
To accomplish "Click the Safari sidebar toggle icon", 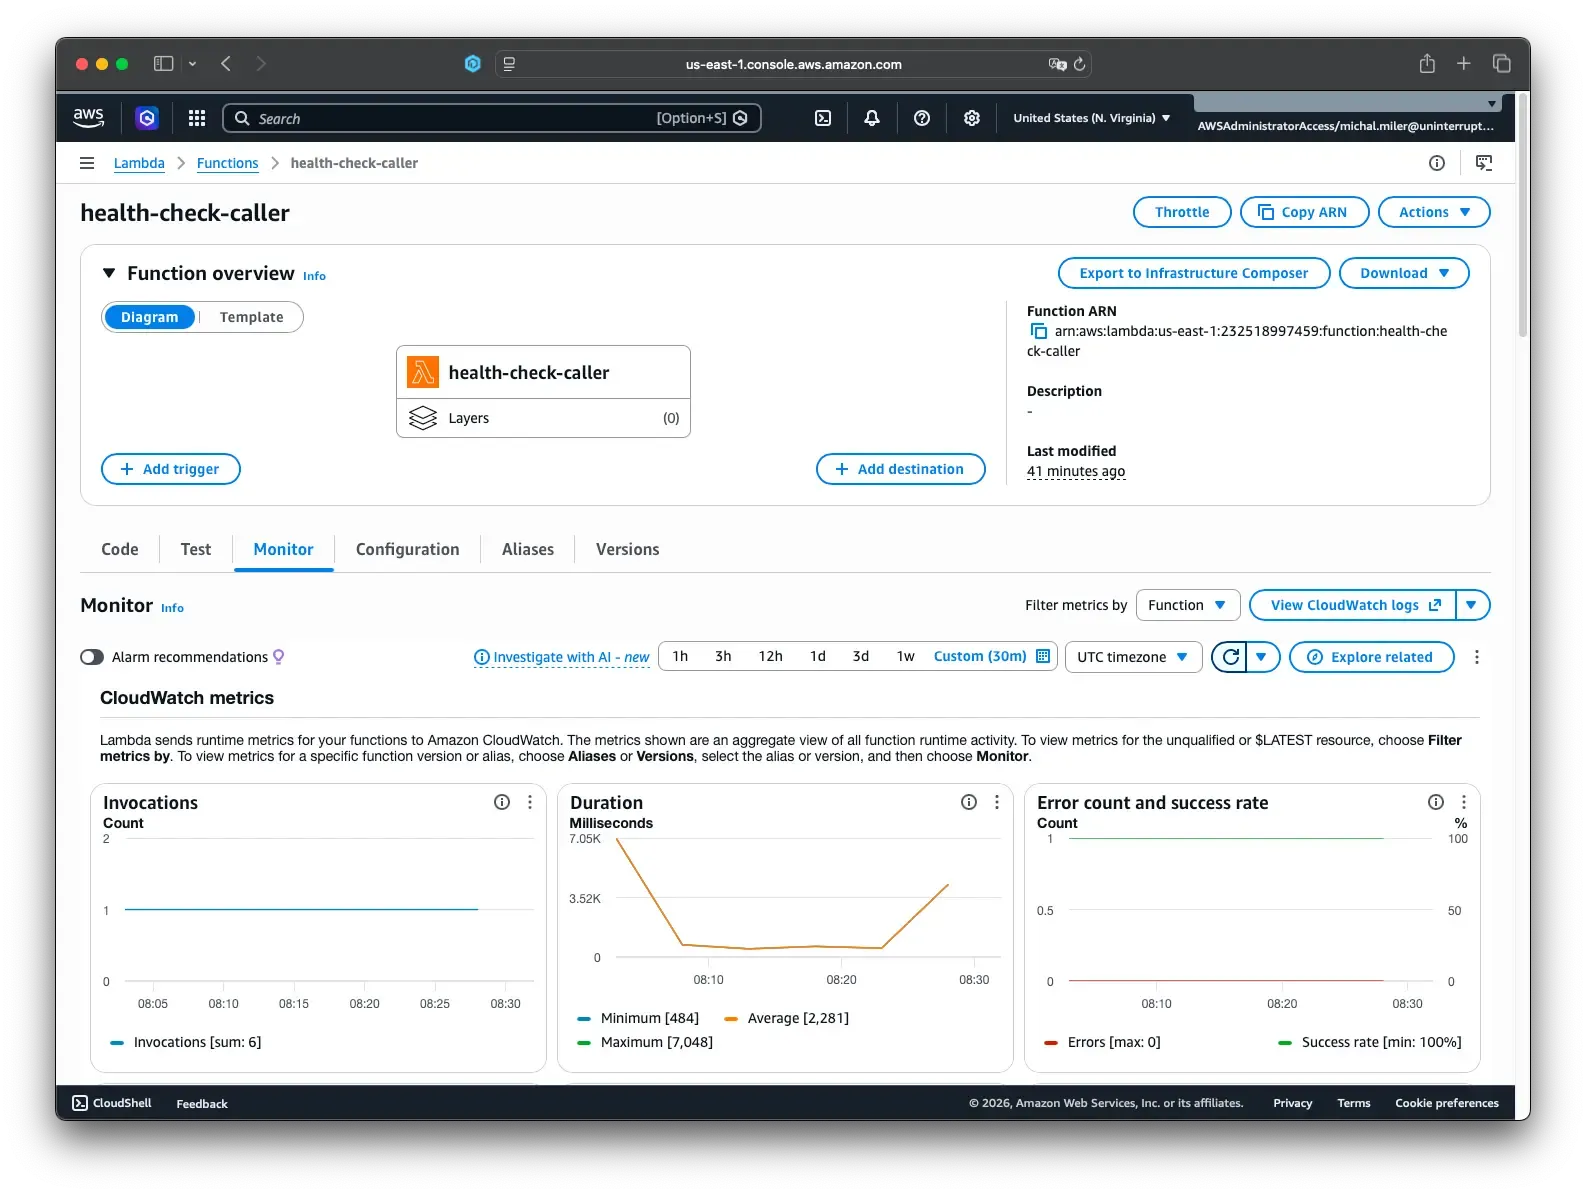I will (163, 64).
